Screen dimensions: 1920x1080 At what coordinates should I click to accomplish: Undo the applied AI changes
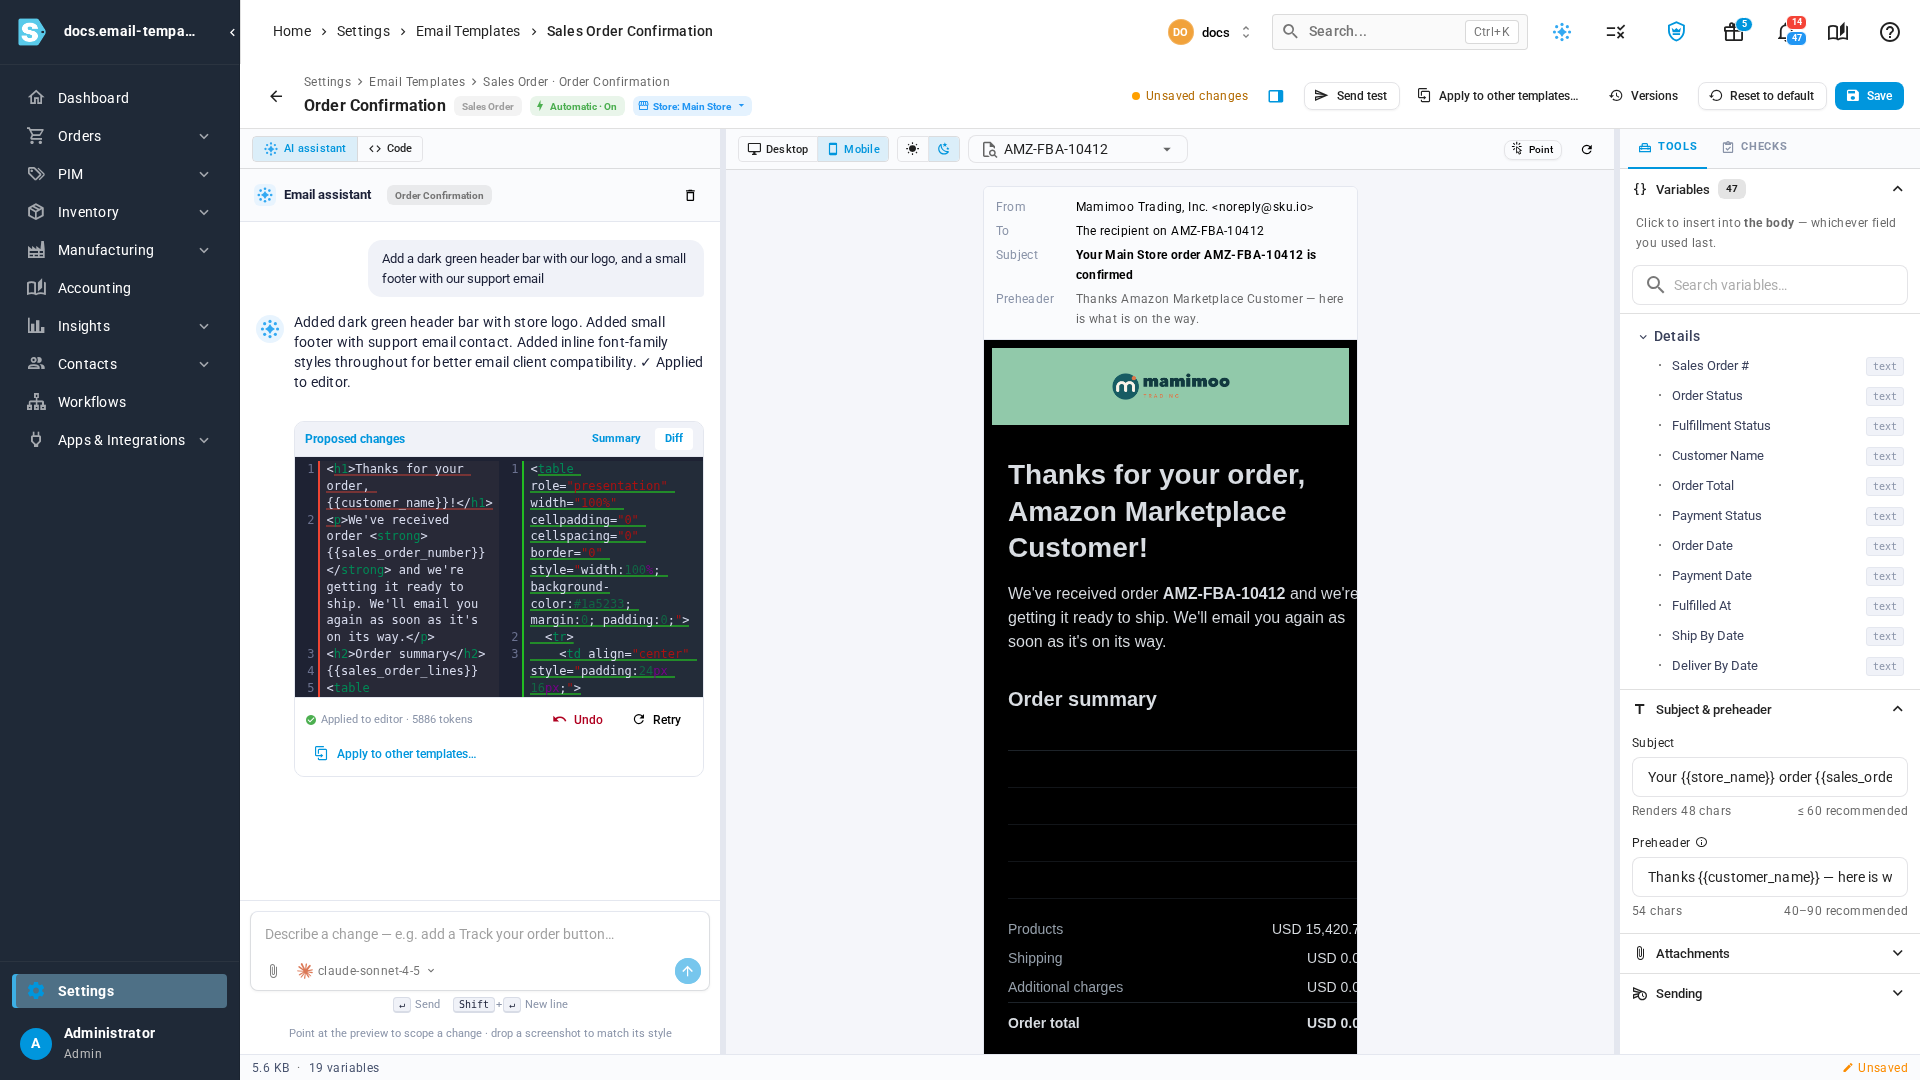pos(578,720)
